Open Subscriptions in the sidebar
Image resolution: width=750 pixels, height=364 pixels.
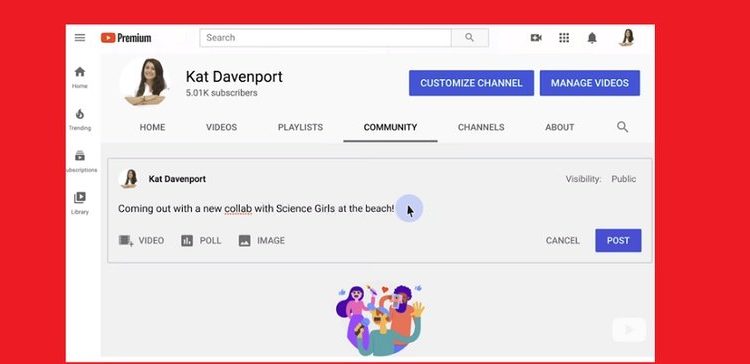80,161
